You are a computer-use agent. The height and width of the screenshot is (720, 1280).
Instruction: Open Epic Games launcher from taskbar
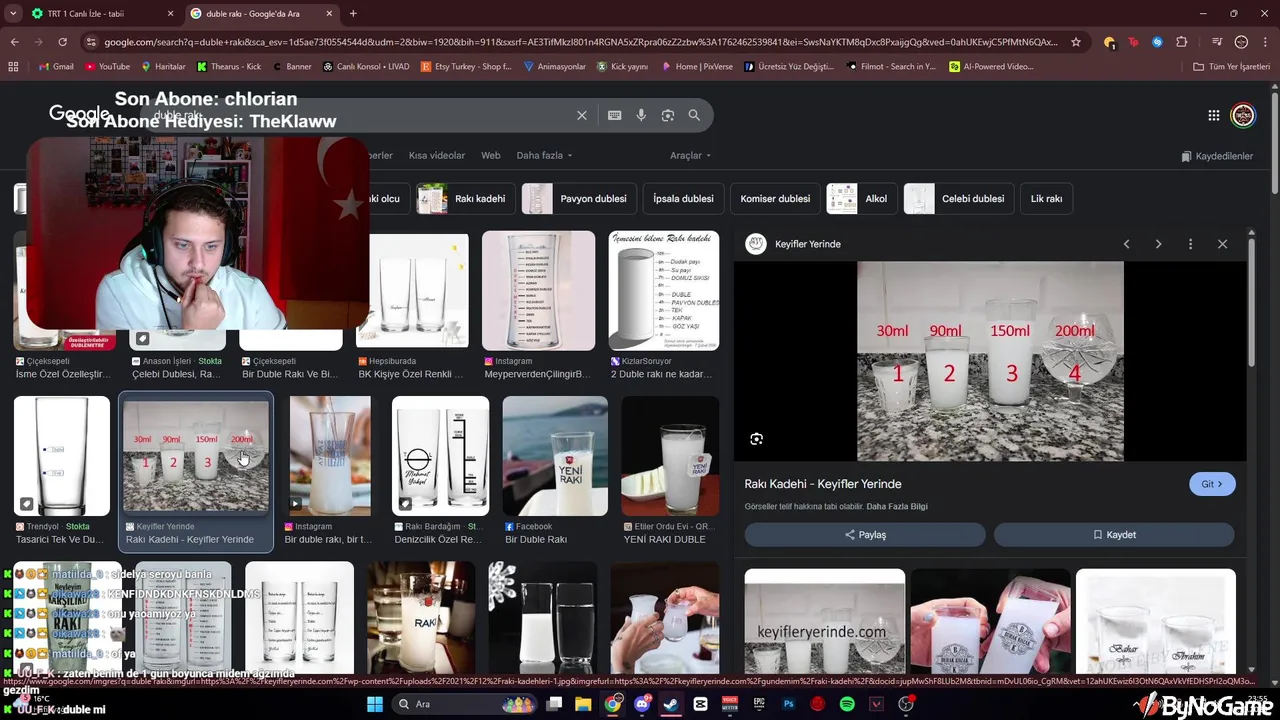[759, 704]
